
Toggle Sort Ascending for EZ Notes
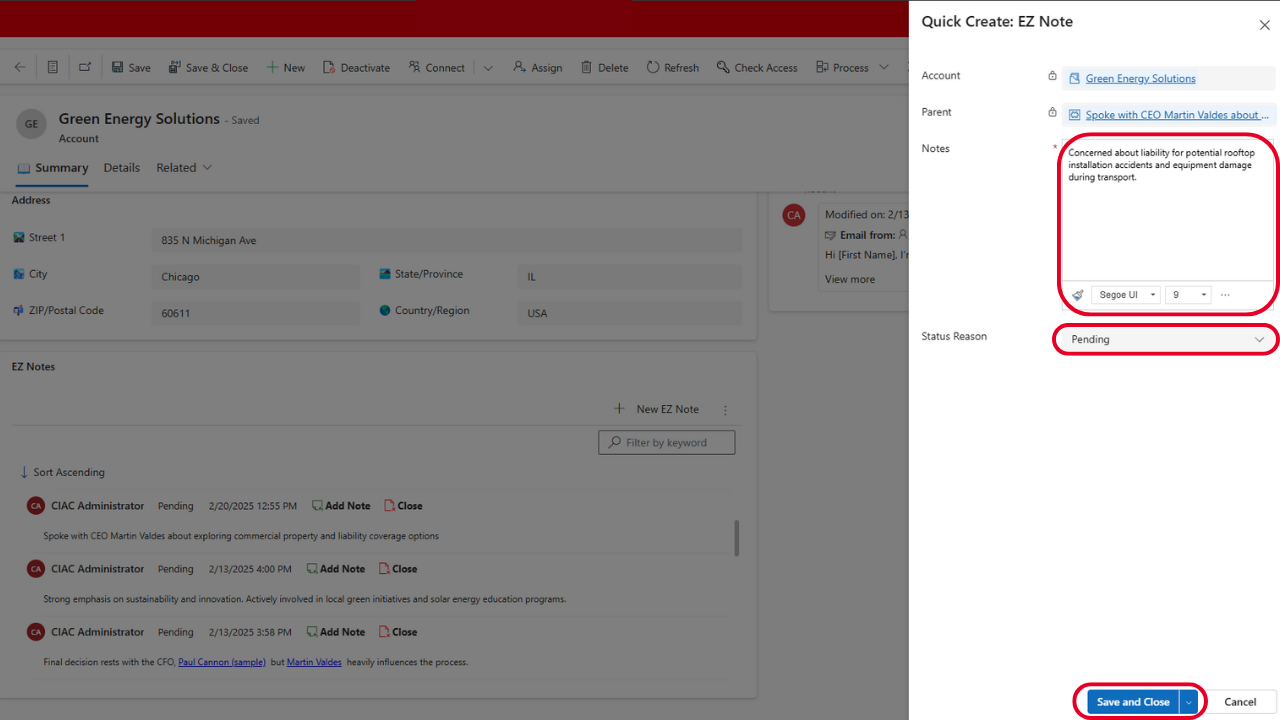coord(62,472)
